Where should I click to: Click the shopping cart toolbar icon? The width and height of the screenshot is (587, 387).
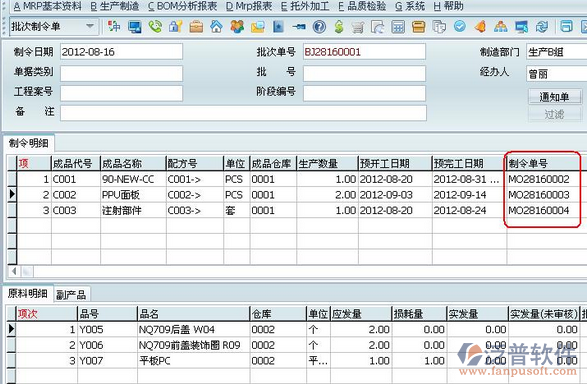(x=358, y=27)
